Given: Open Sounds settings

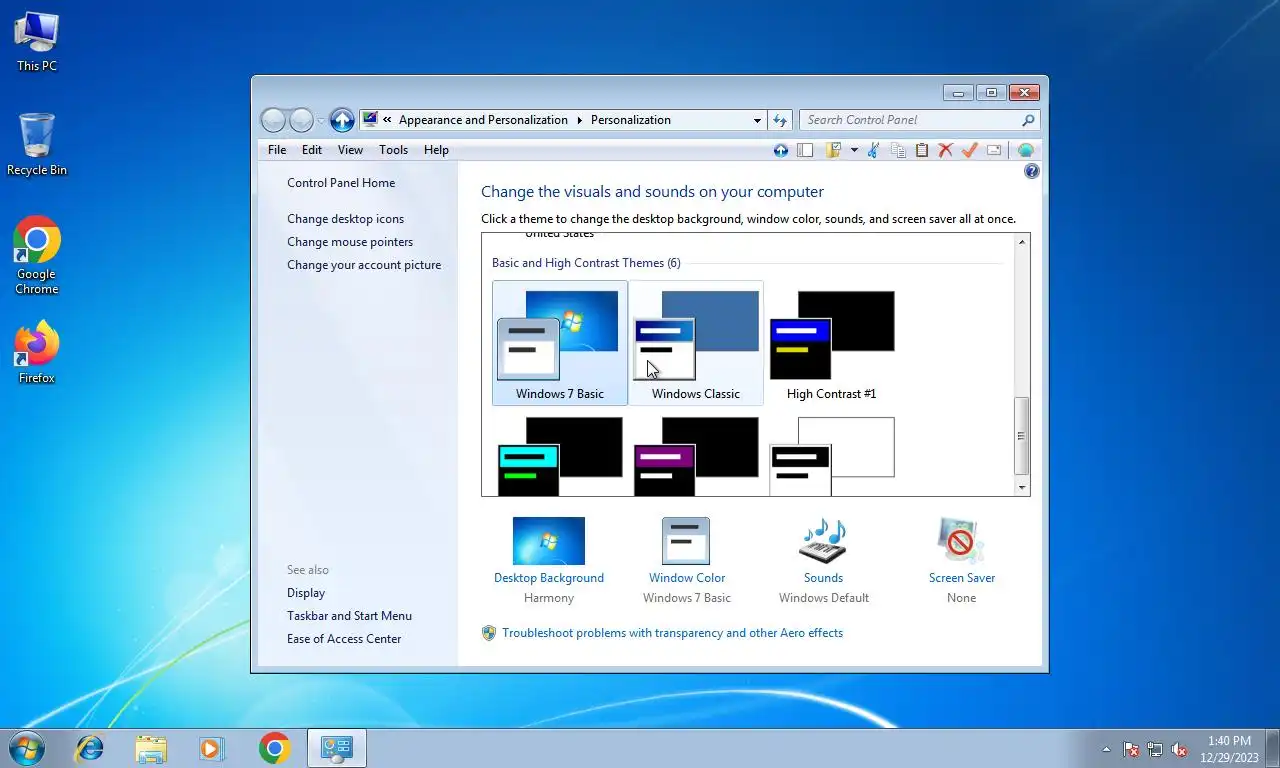Looking at the screenshot, I should point(824,560).
